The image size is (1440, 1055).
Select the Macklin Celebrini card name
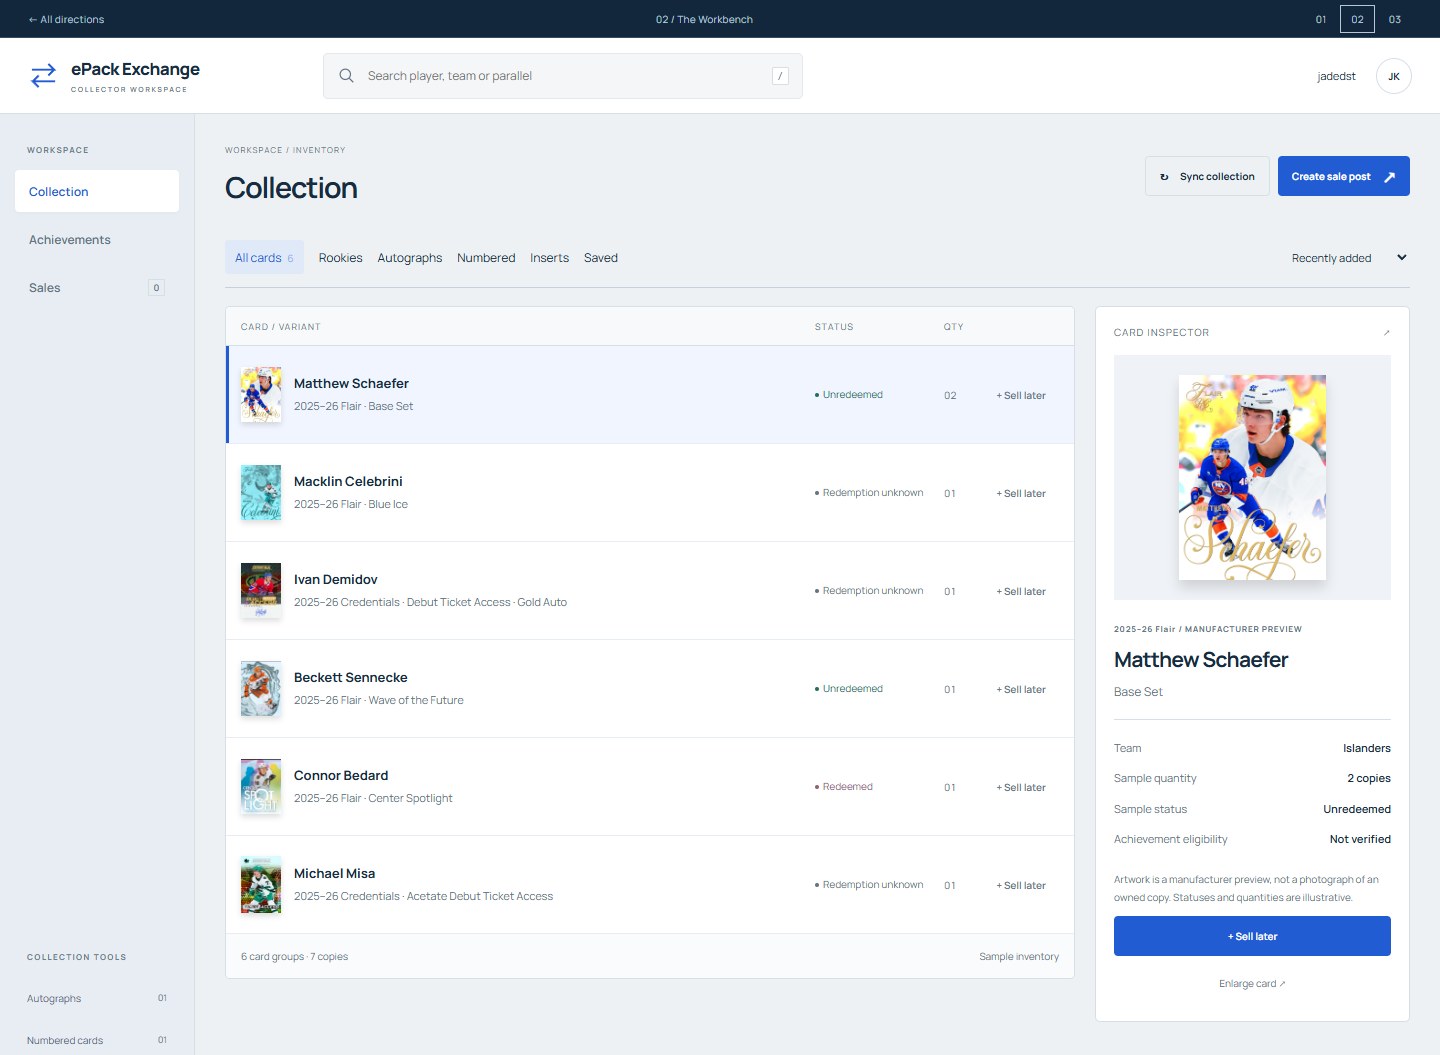pos(348,481)
